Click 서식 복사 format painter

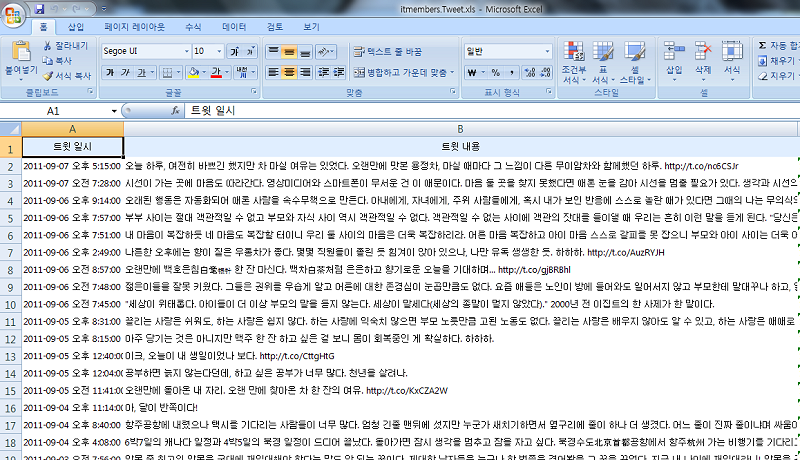click(67, 75)
